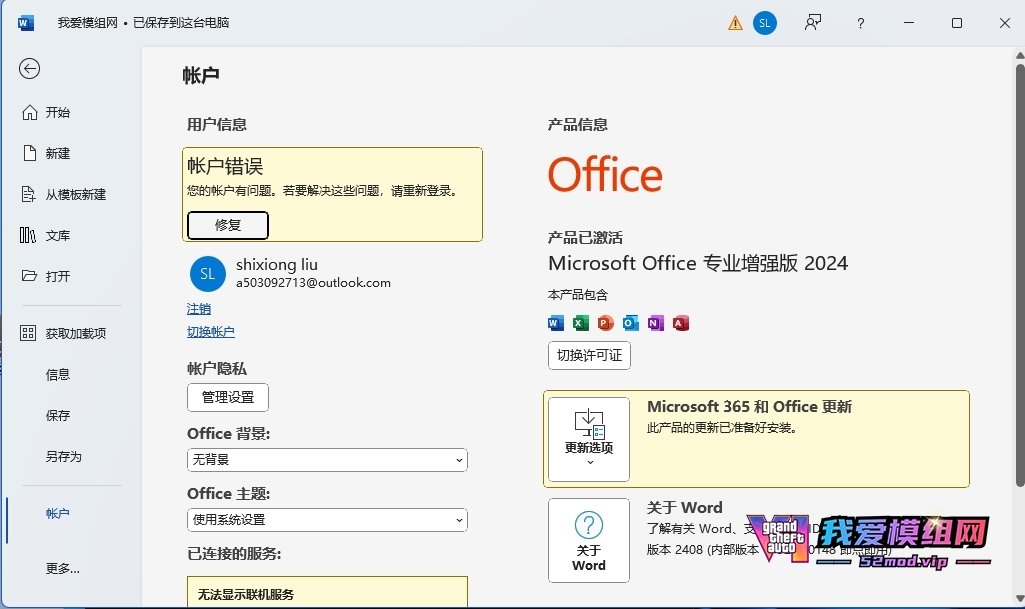Open Help with the question mark icon
The image size is (1025, 609).
[x=860, y=24]
